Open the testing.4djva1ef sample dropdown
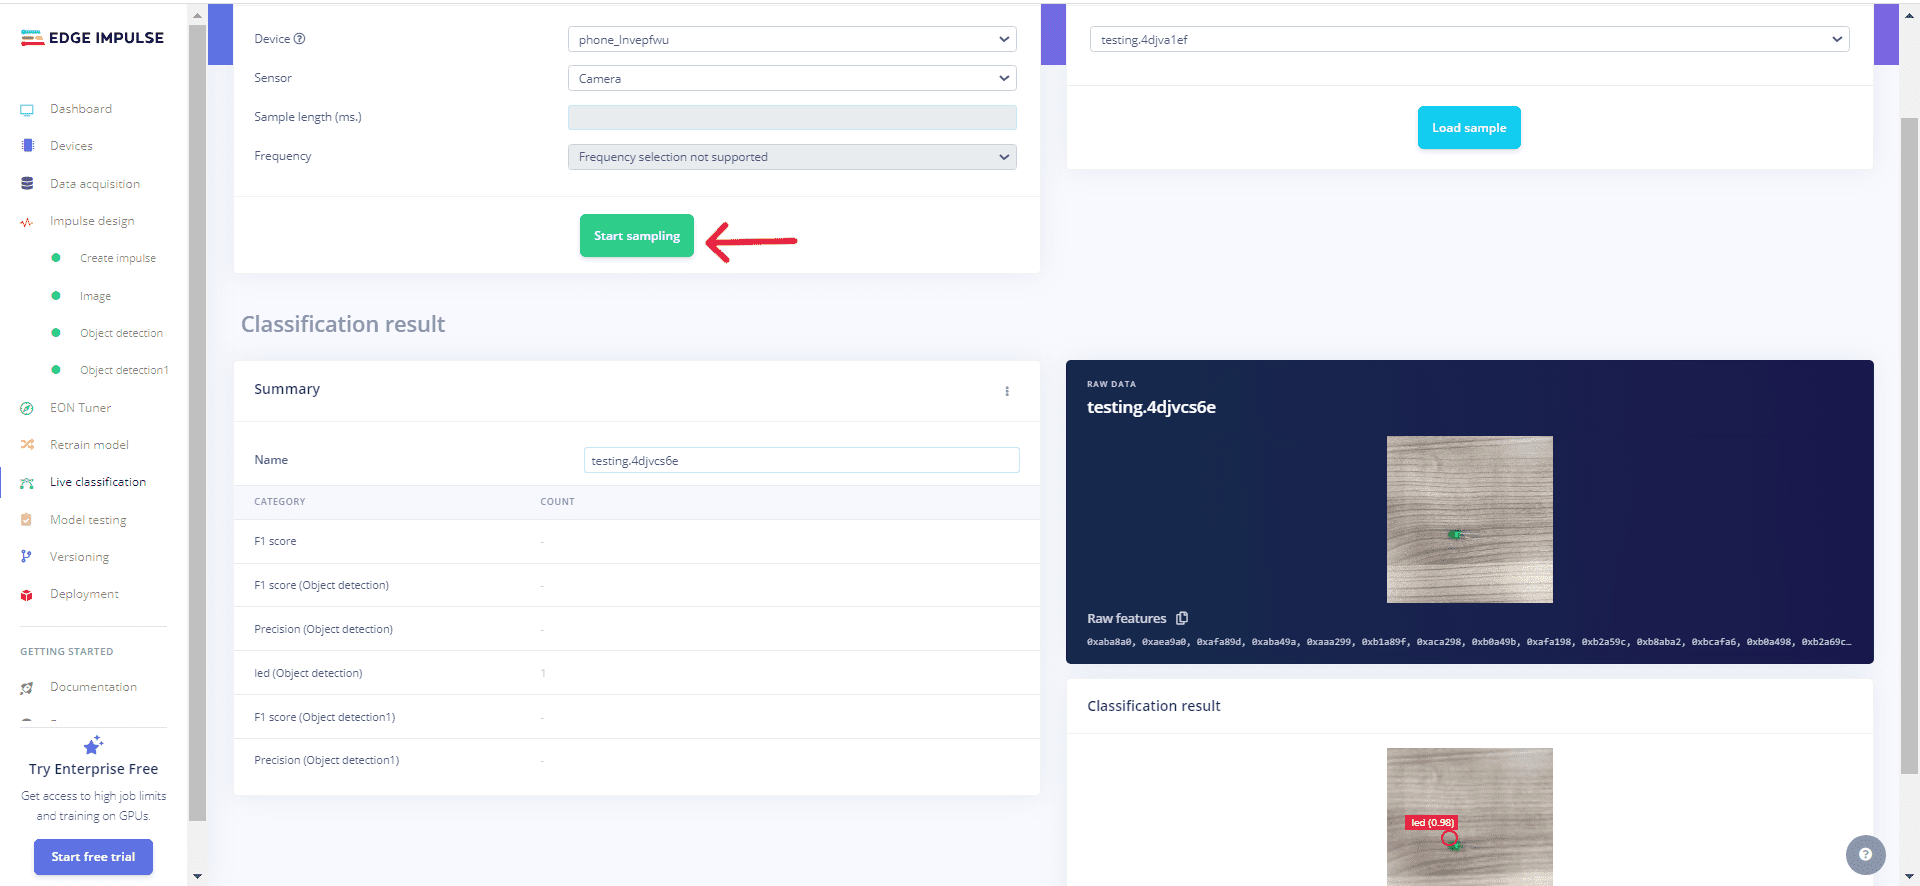The height and width of the screenshot is (886, 1920). pos(1469,40)
